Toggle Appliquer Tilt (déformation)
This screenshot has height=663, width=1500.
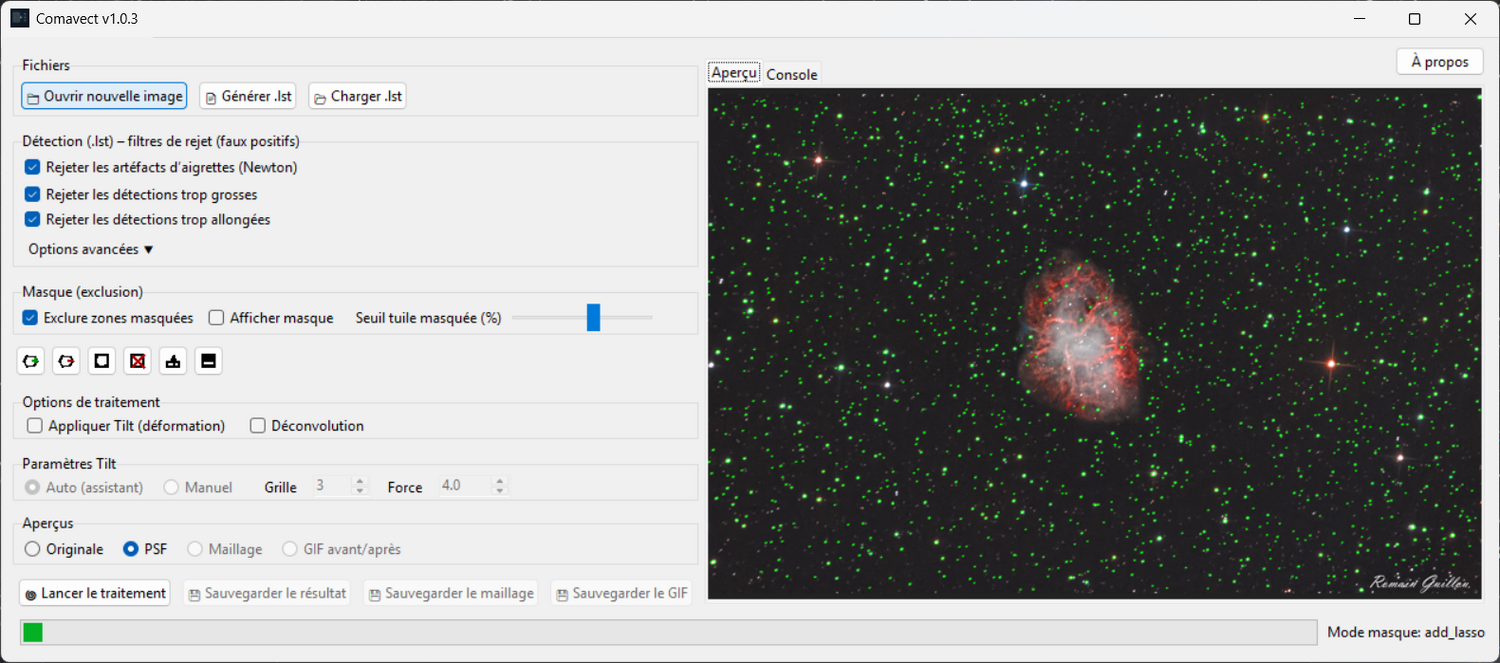(34, 425)
